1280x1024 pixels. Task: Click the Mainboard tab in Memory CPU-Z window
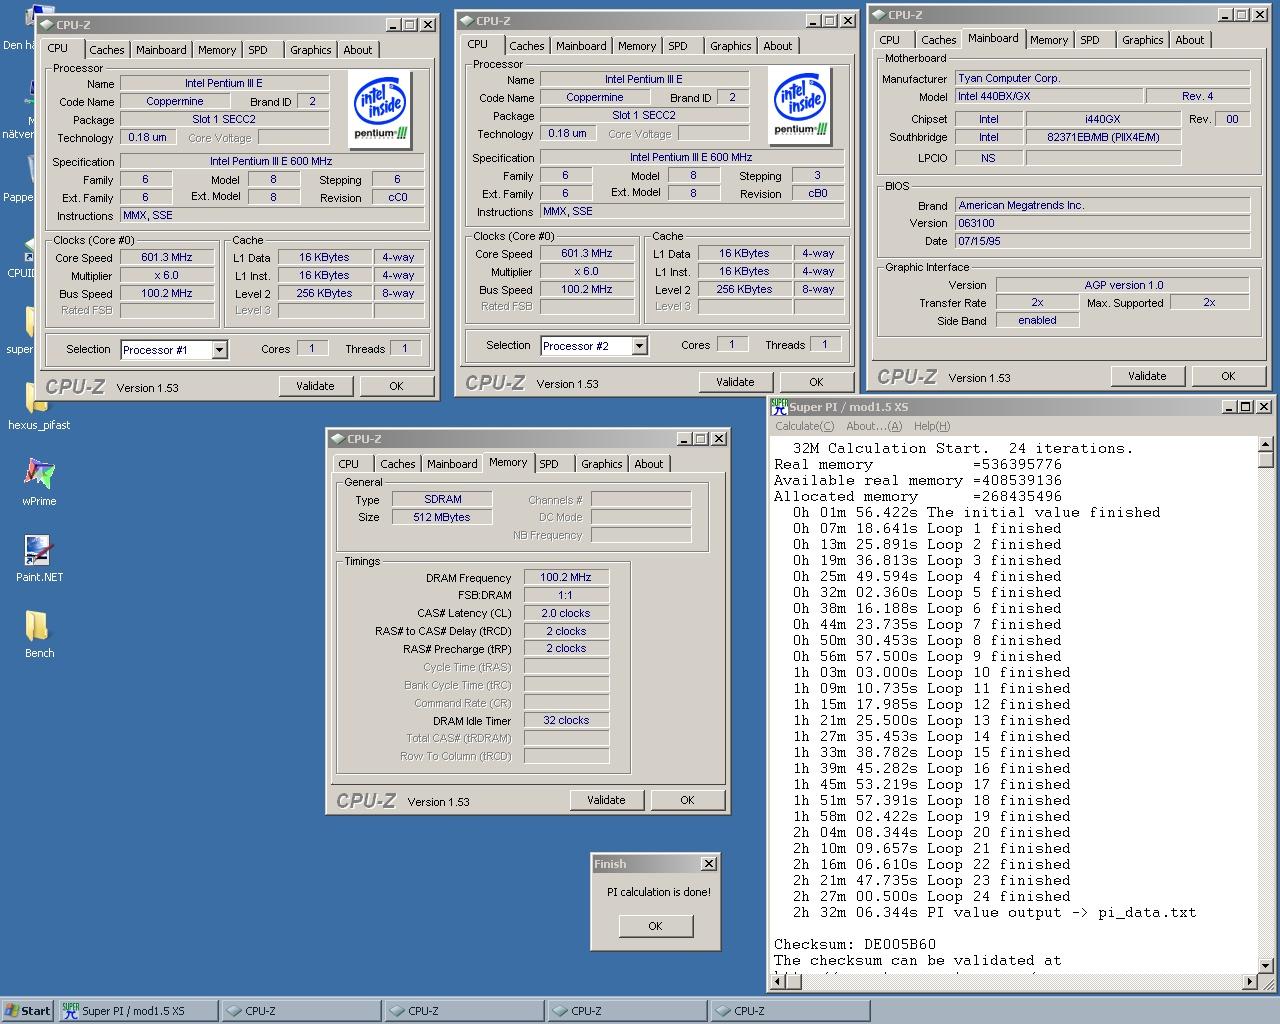tap(452, 464)
